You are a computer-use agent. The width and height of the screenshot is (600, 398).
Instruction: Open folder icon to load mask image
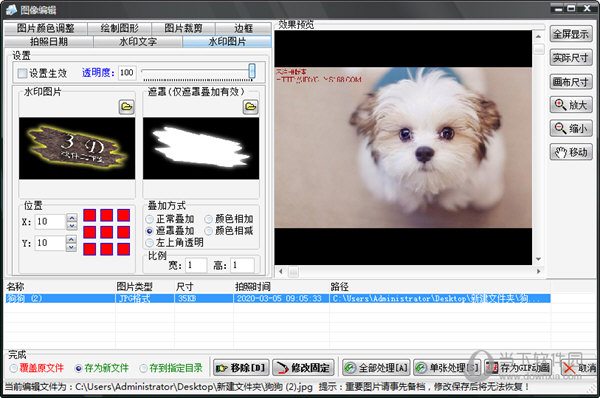(251, 107)
